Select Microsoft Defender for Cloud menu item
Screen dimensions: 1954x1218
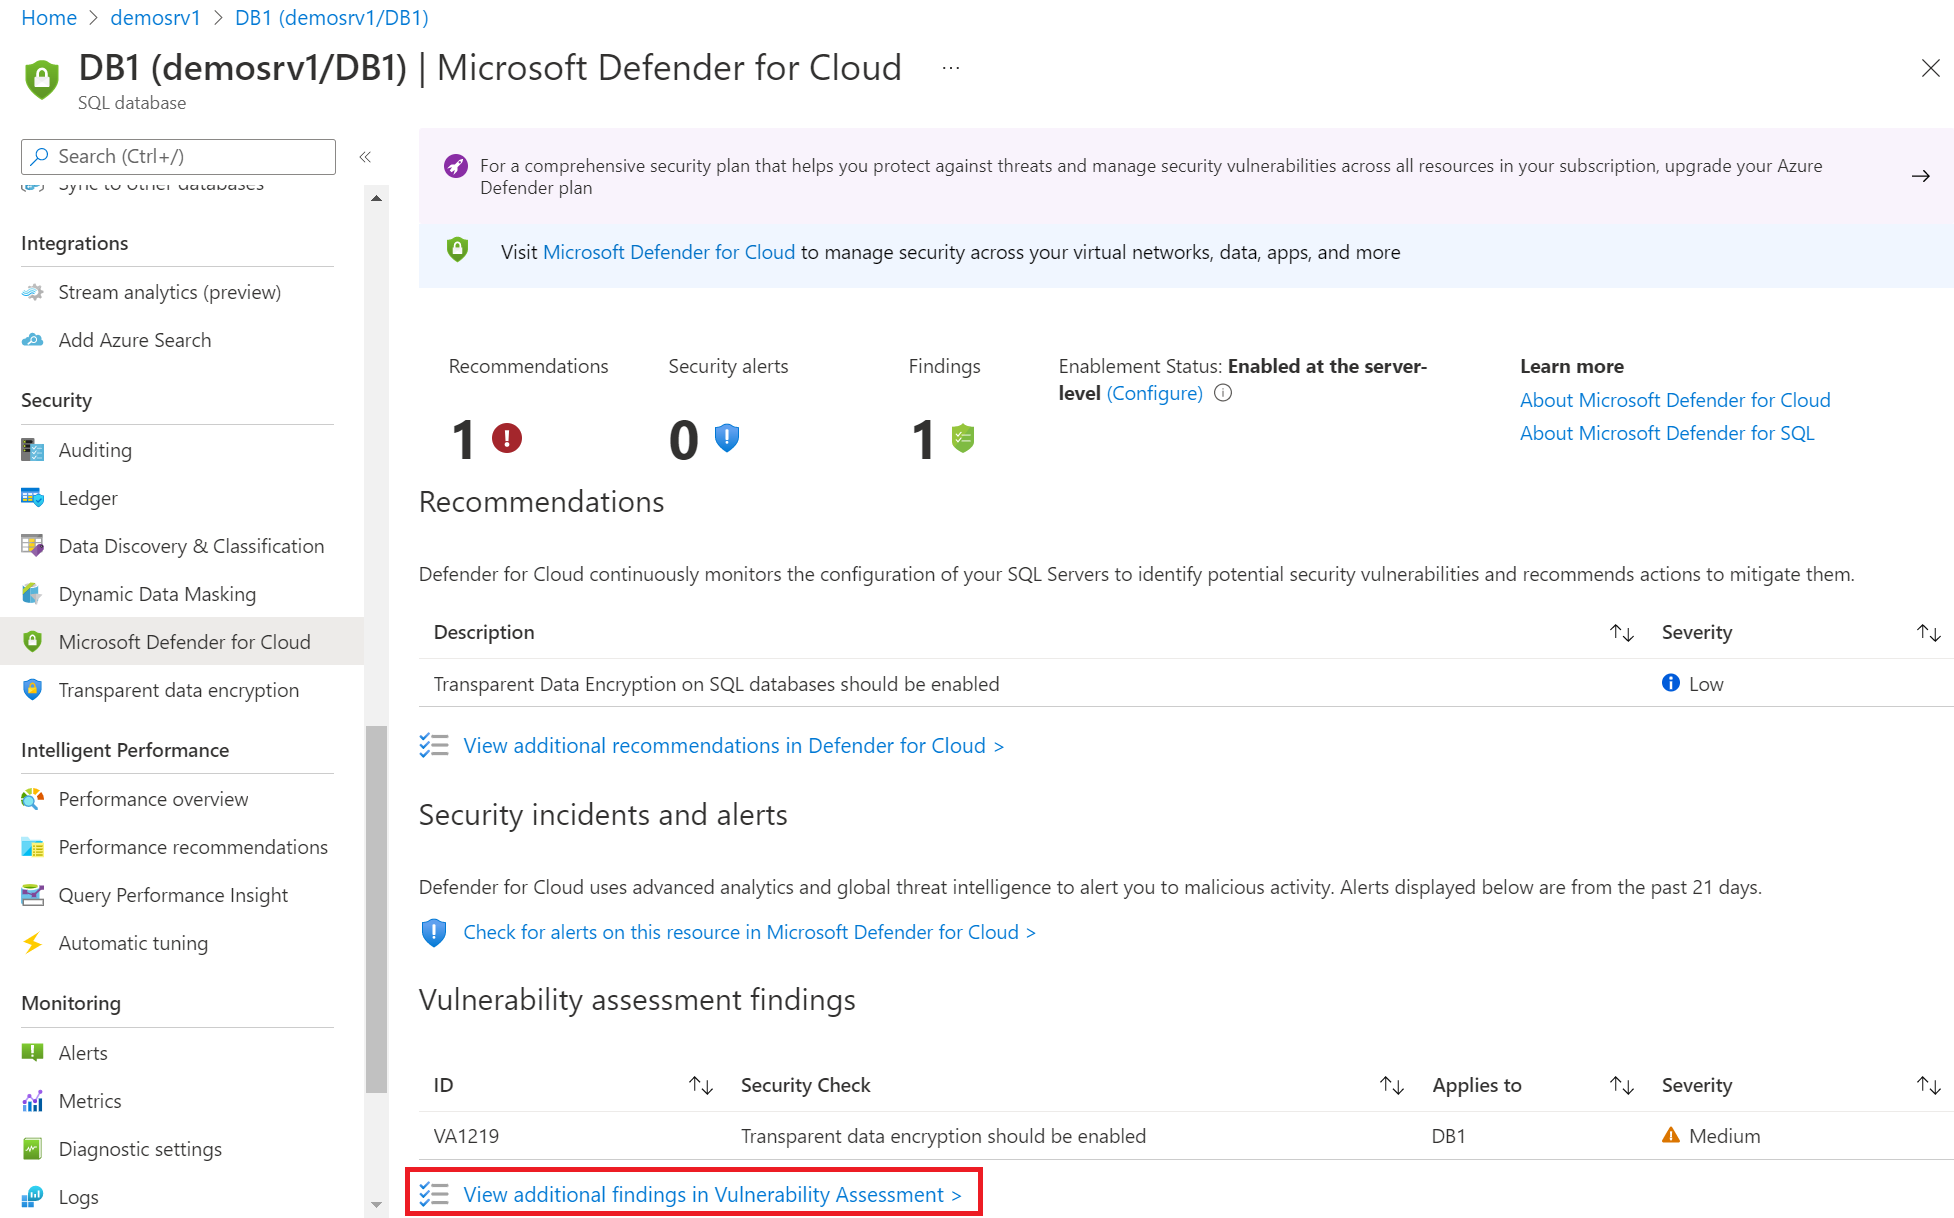click(185, 641)
